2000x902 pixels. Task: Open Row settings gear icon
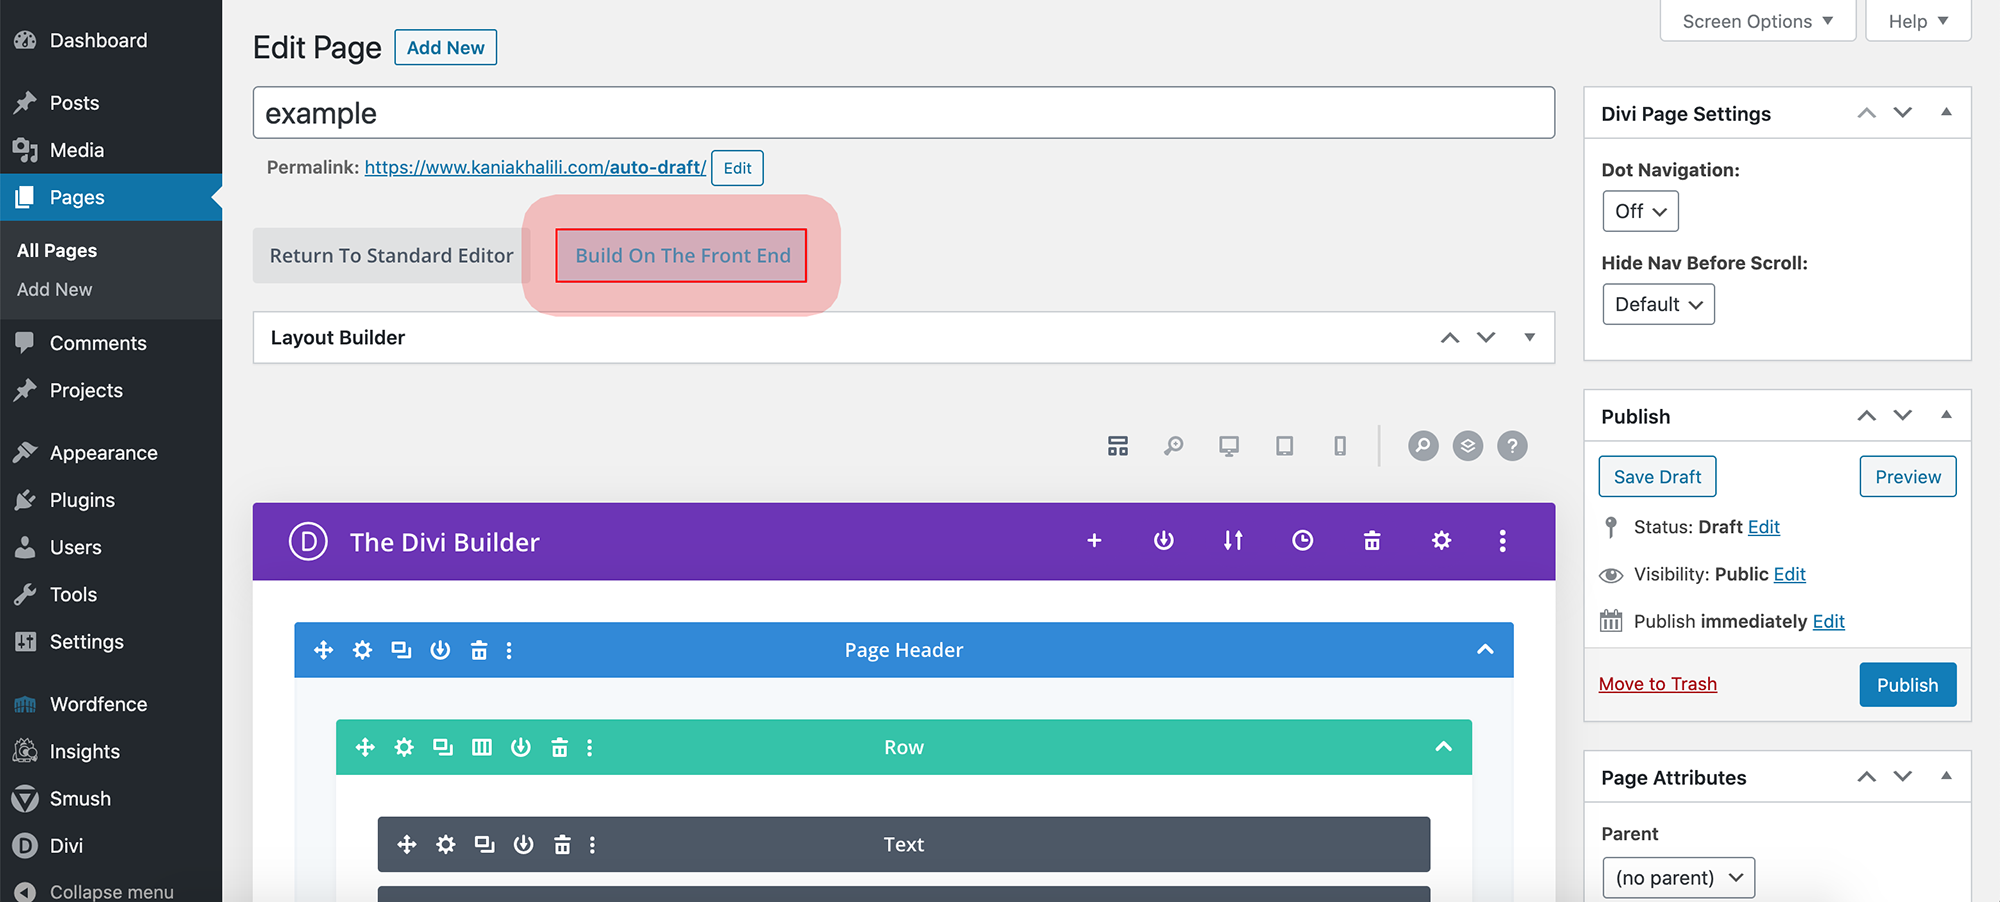point(403,747)
